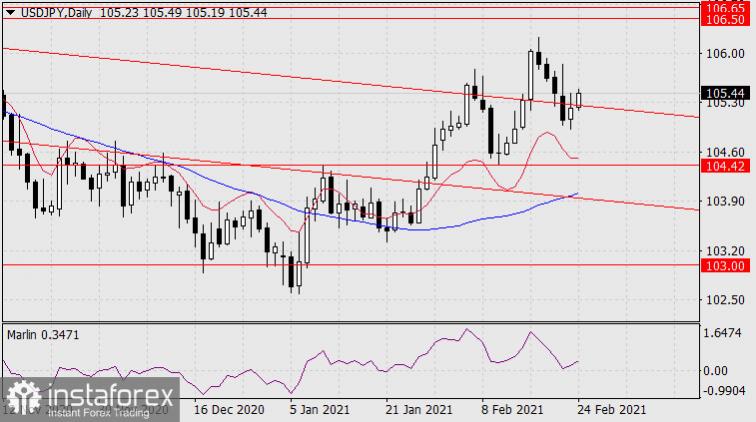Click the 16 Dec 2020 date label
The height and width of the screenshot is (422, 756).
(229, 410)
